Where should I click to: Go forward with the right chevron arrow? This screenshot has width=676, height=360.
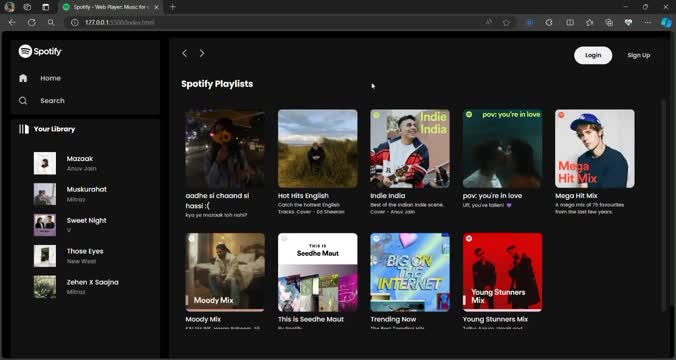202,53
